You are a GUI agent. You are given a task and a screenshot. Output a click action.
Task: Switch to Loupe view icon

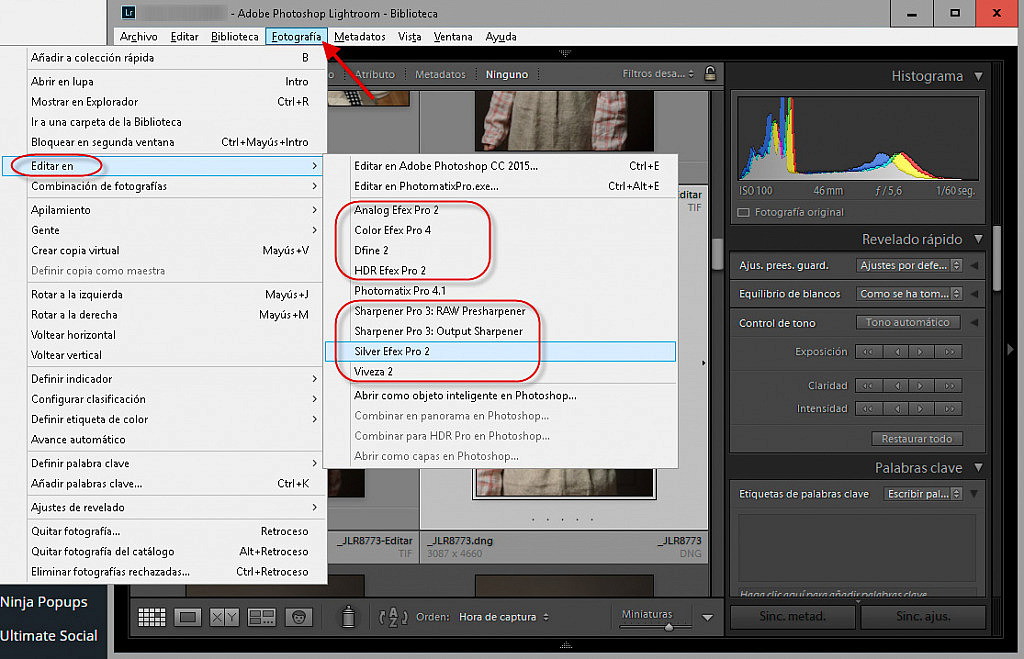pos(187,617)
